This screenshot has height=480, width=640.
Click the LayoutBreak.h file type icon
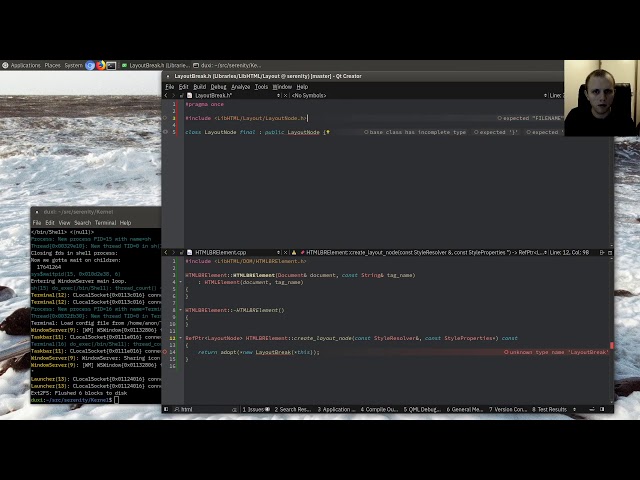pos(189,96)
